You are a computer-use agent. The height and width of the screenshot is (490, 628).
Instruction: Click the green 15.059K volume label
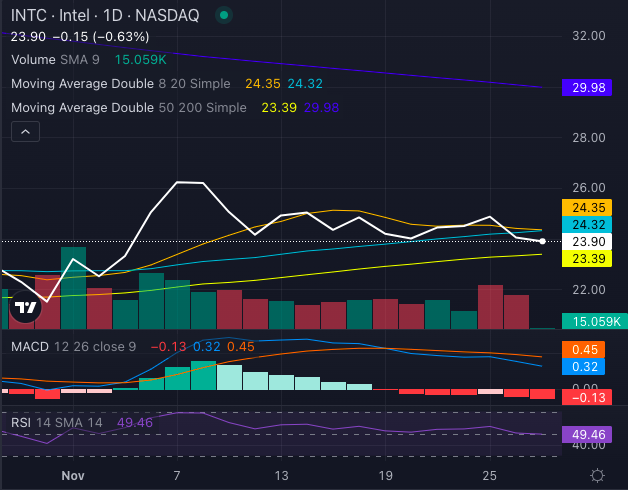coord(594,321)
